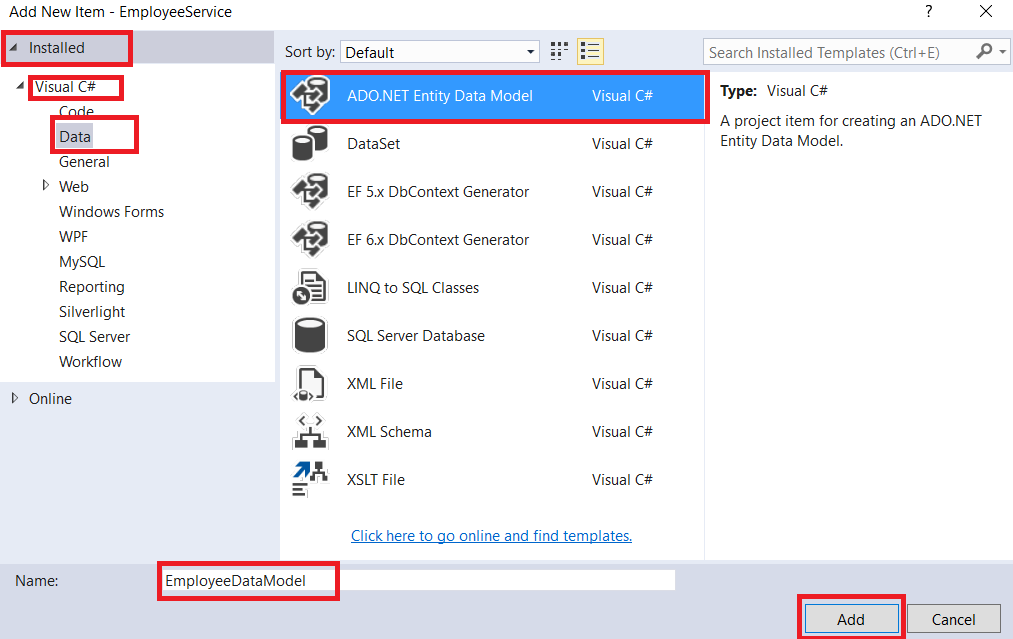Open the go online and find templates link

point(491,536)
